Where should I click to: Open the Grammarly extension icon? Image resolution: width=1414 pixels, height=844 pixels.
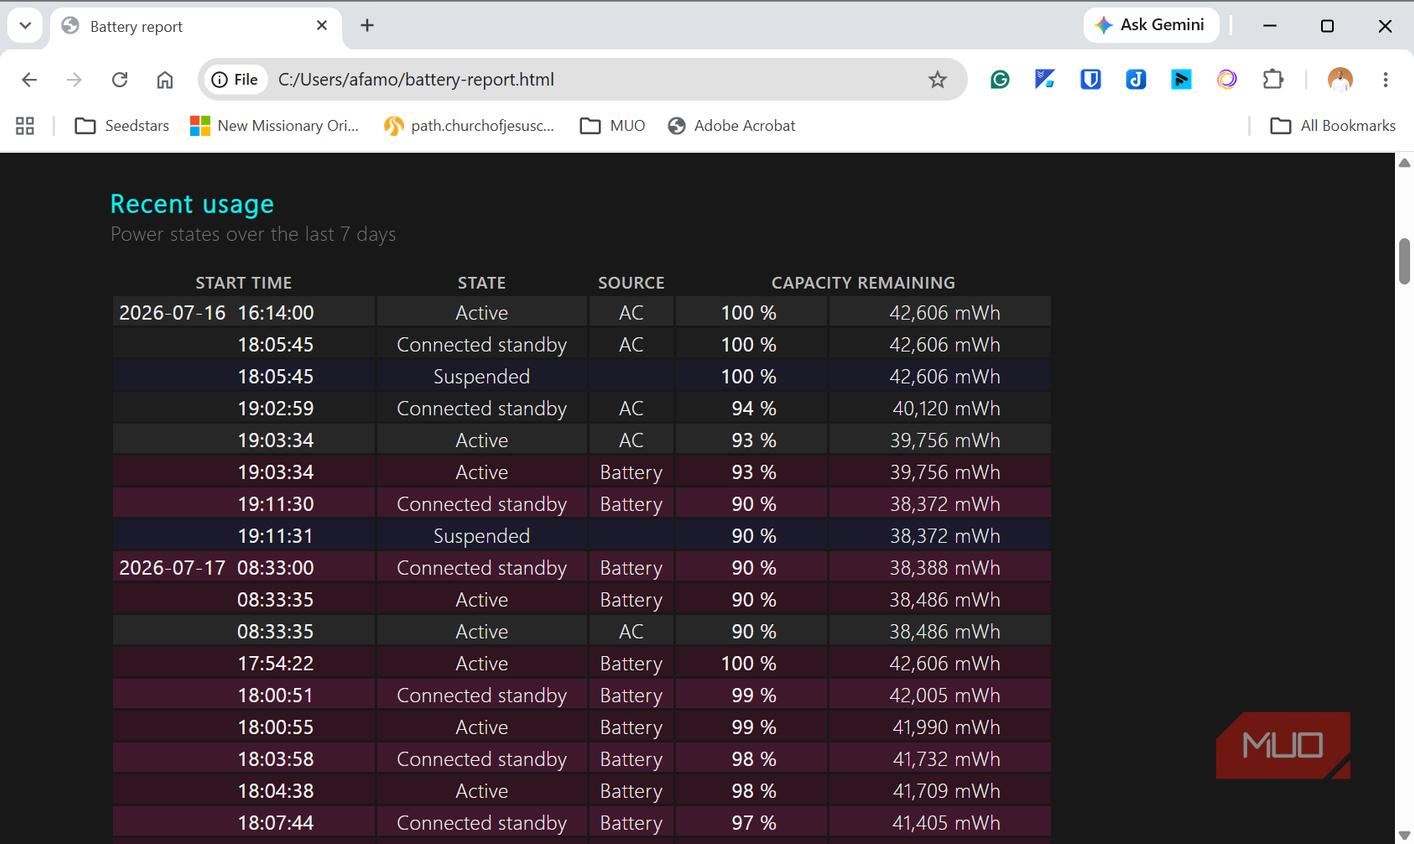pos(999,80)
